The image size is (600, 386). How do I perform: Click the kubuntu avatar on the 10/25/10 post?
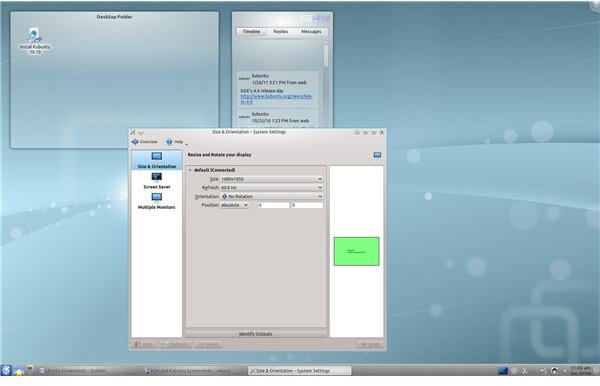point(244,117)
